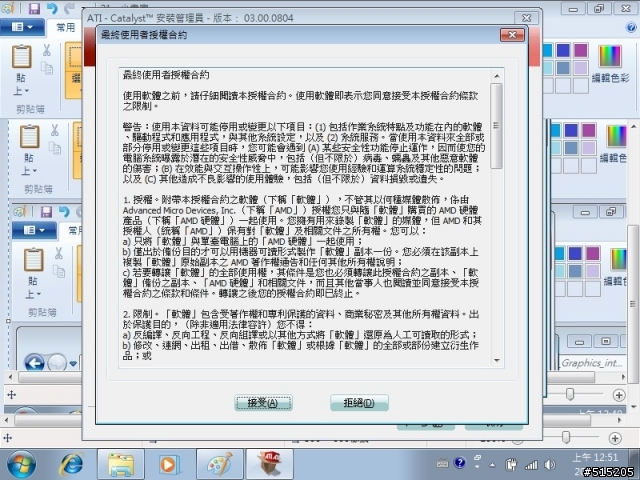This screenshot has height=480, width=640.
Task: Click the 接受(A) accept button
Action: tap(263, 402)
